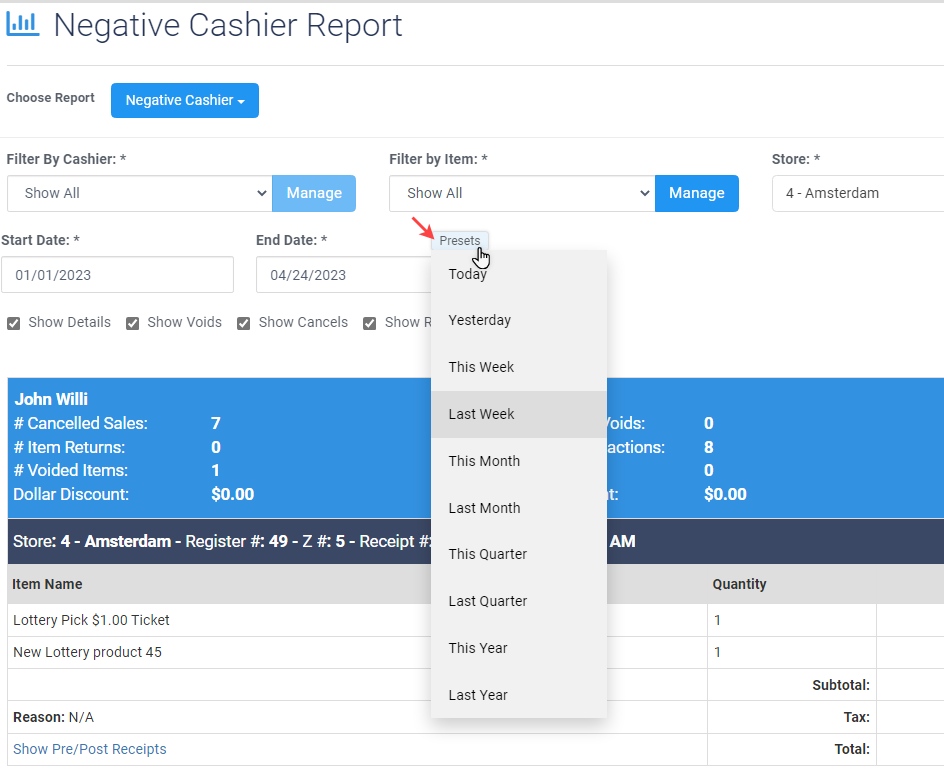The width and height of the screenshot is (944, 771).
Task: Click the Total label
Action: coord(852,749)
